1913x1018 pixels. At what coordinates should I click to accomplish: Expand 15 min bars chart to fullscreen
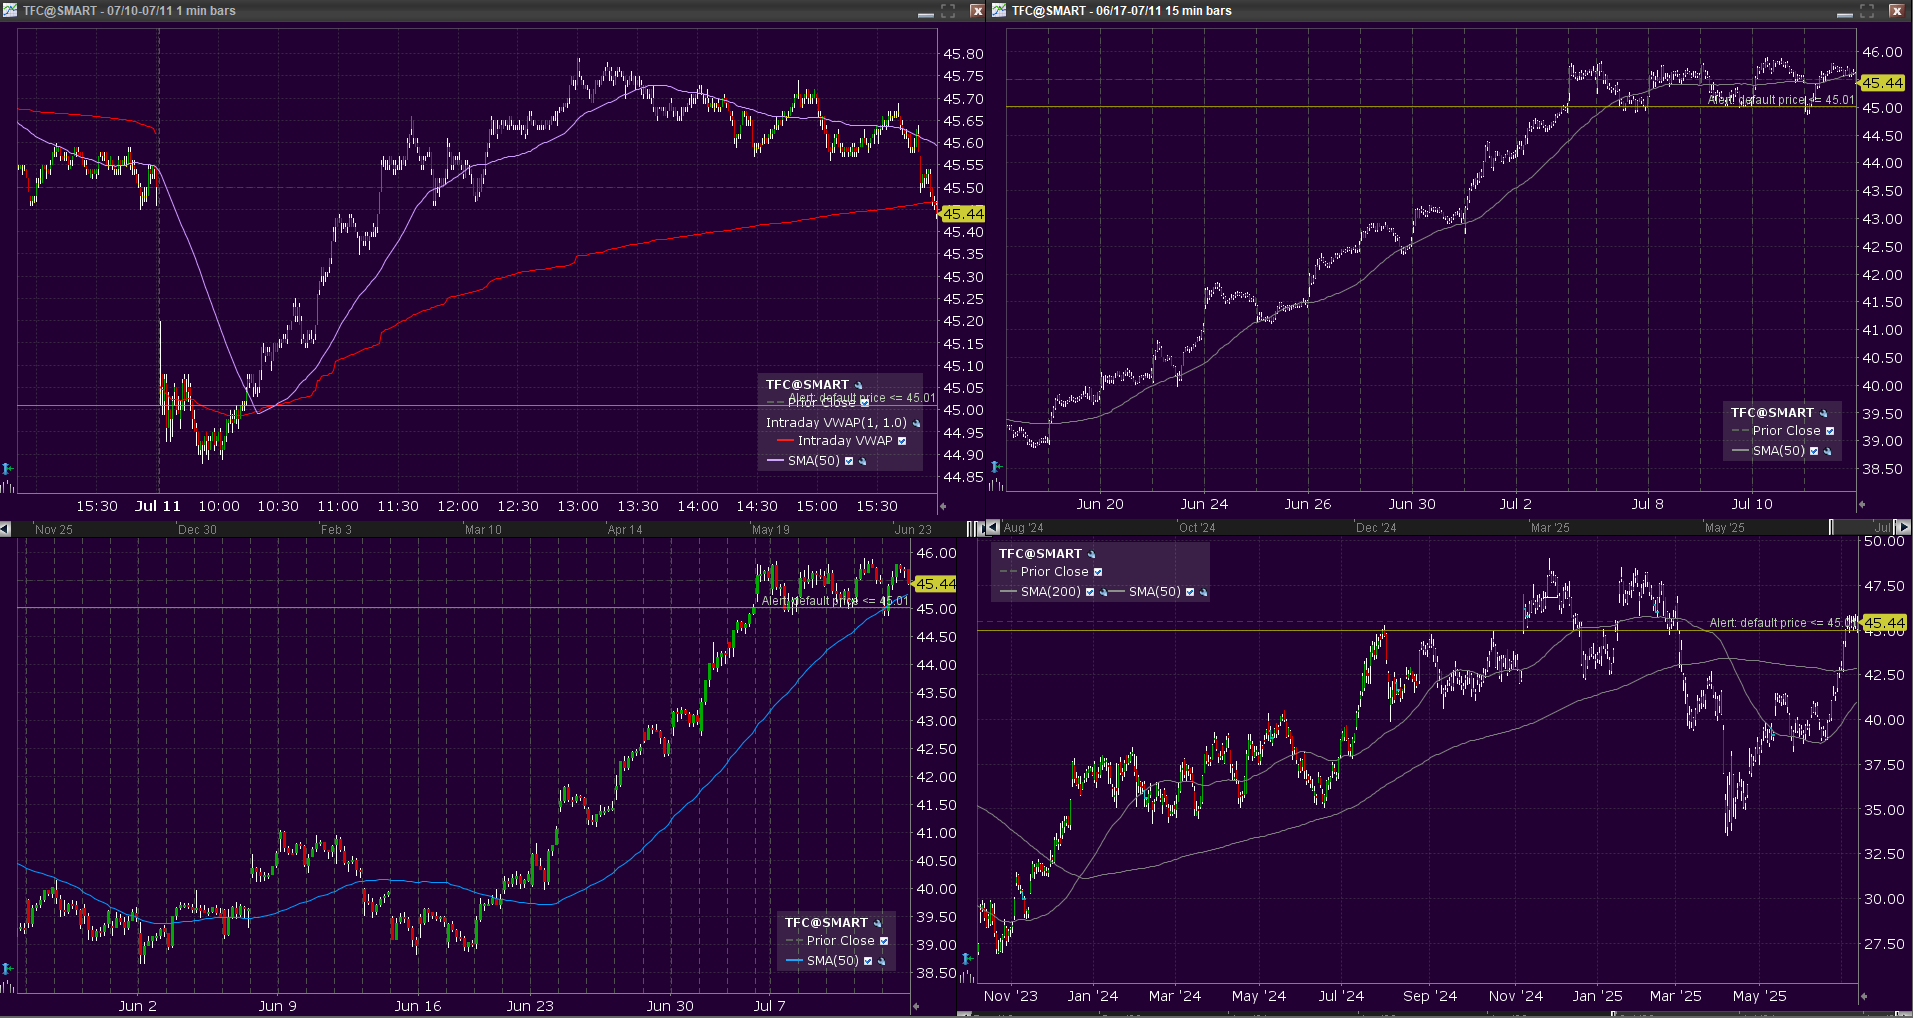click(1867, 11)
